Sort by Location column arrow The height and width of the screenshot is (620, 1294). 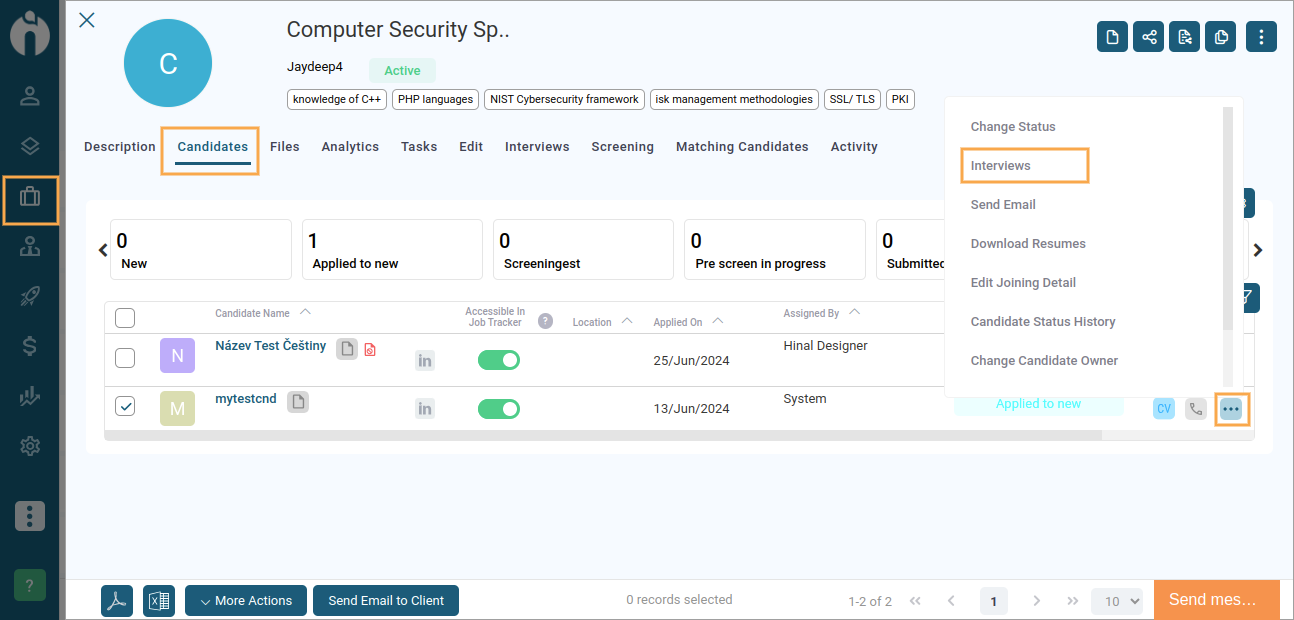[x=627, y=320]
